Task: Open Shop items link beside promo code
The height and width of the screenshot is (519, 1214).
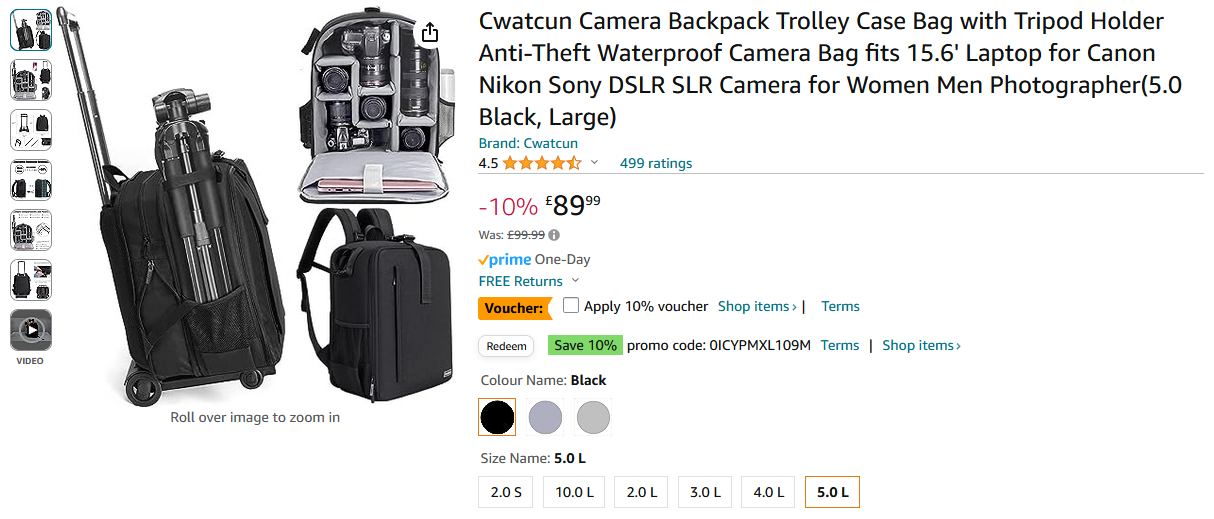Action: pyautogui.click(x=921, y=345)
